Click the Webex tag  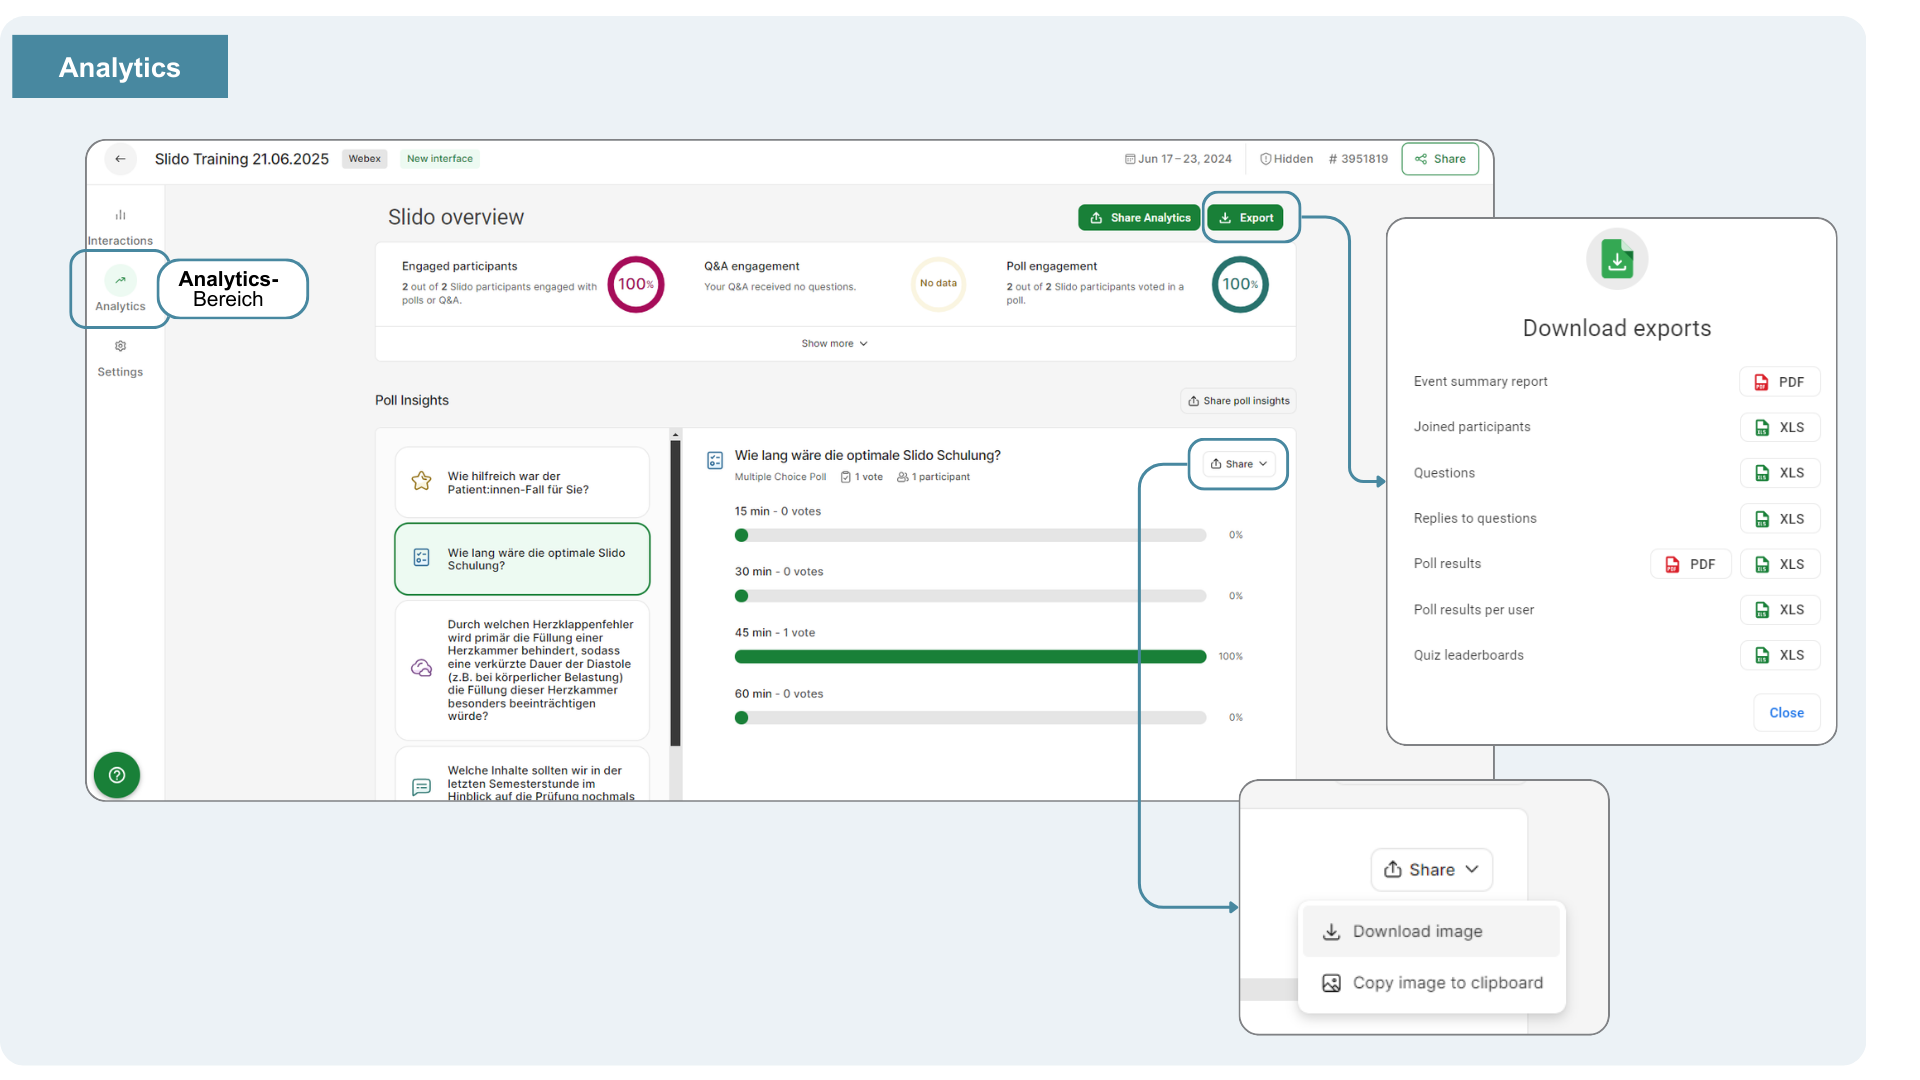[x=364, y=159]
